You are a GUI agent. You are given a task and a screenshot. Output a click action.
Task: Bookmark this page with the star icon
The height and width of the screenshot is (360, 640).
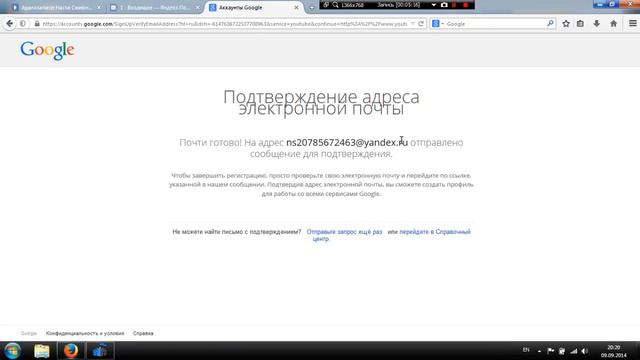pyautogui.click(x=566, y=24)
